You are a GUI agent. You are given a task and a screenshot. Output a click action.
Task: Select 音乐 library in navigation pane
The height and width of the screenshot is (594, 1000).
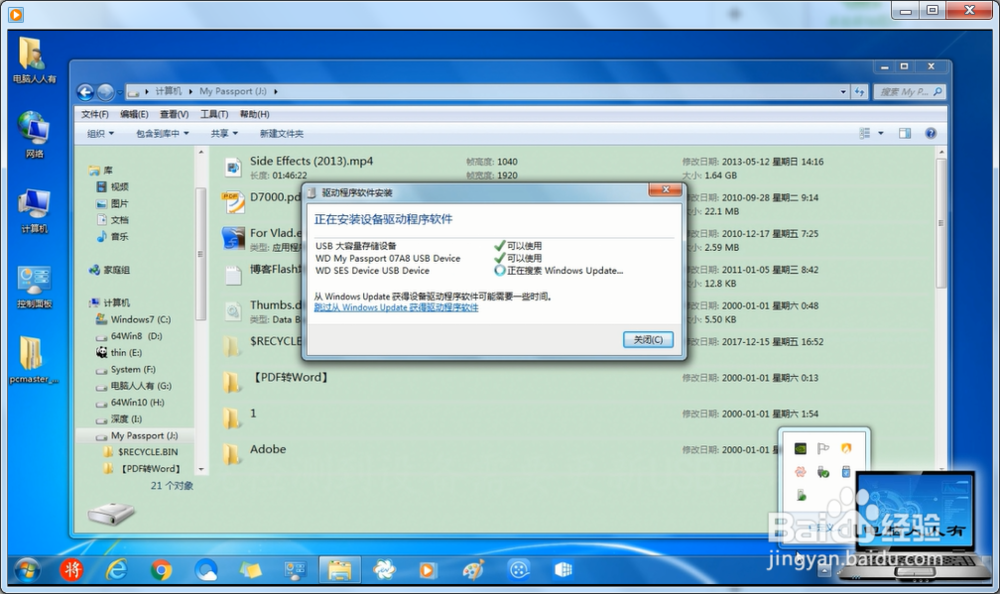(112, 236)
